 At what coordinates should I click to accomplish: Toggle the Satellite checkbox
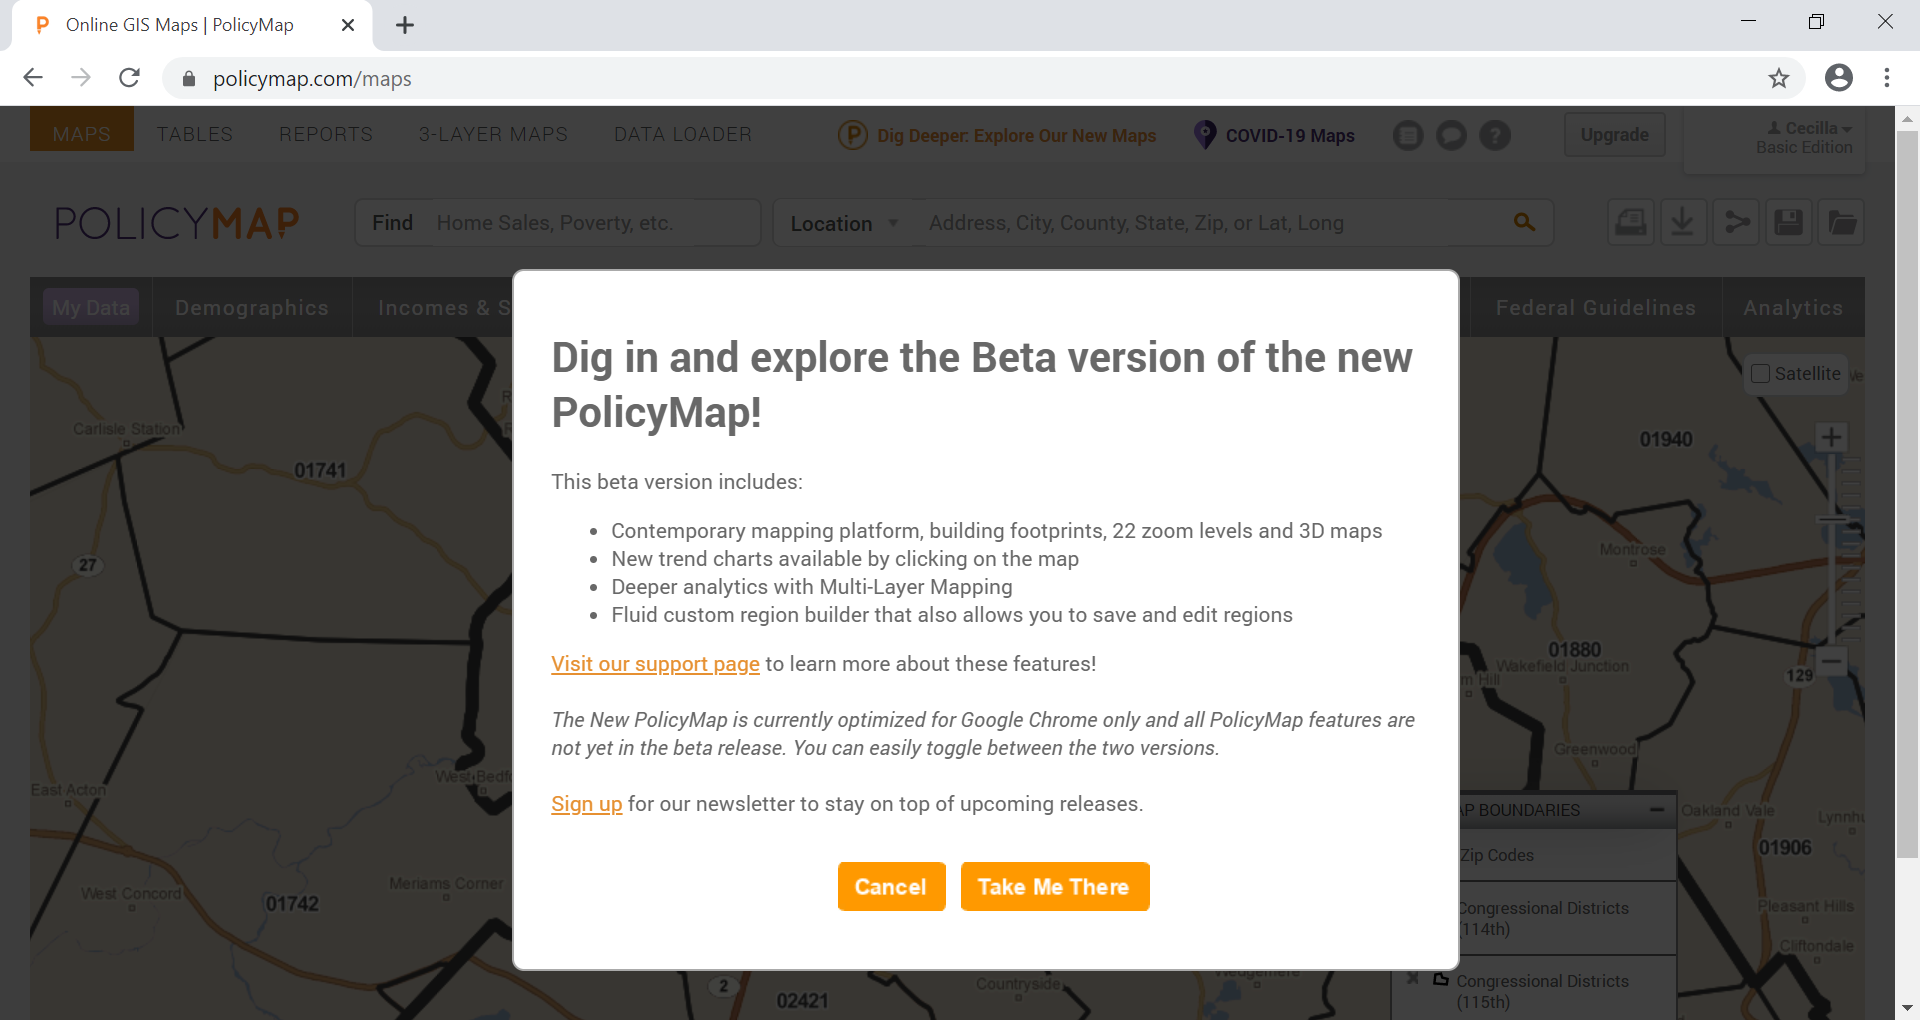point(1761,374)
